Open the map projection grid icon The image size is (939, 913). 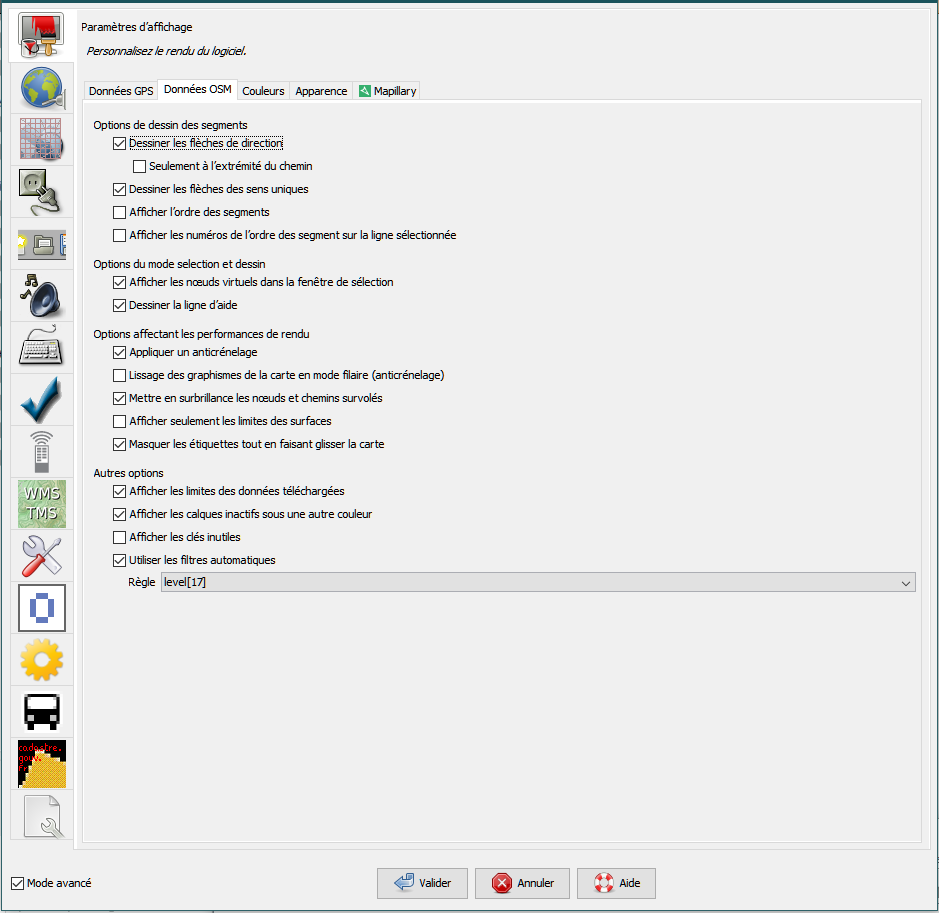pyautogui.click(x=42, y=140)
